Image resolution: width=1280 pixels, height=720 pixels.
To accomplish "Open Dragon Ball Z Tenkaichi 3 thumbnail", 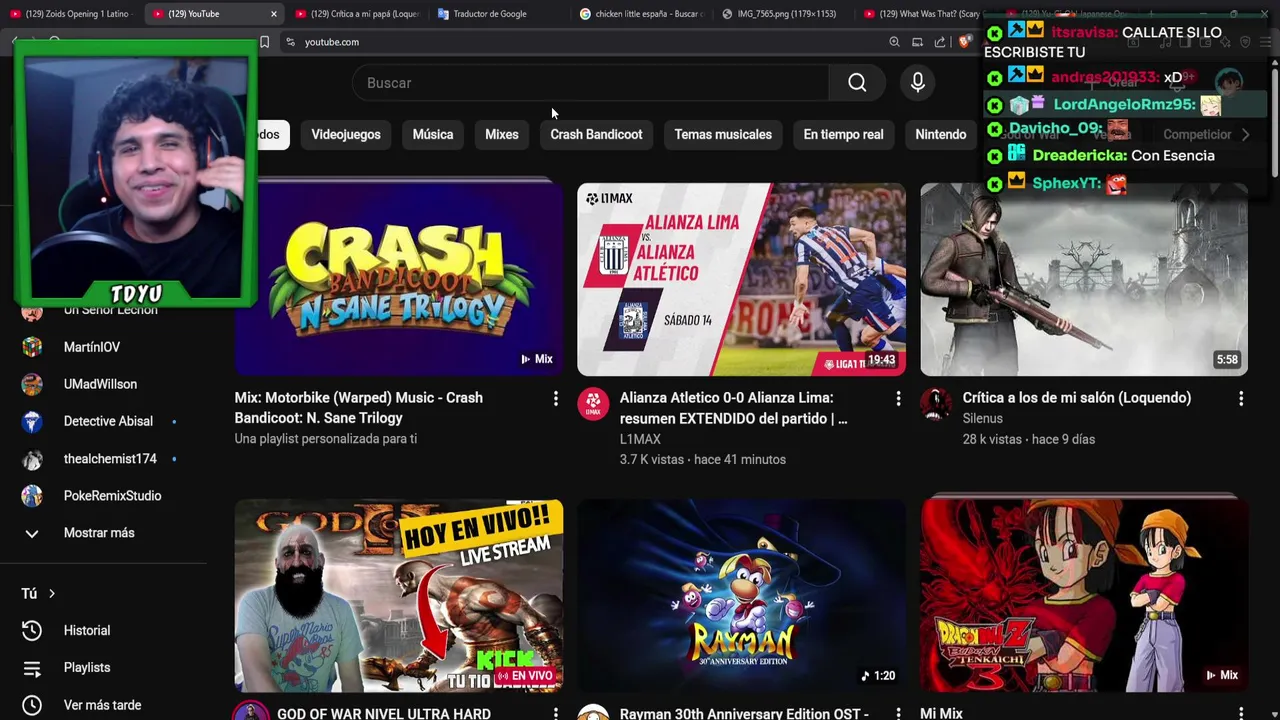I will click(x=1084, y=596).
